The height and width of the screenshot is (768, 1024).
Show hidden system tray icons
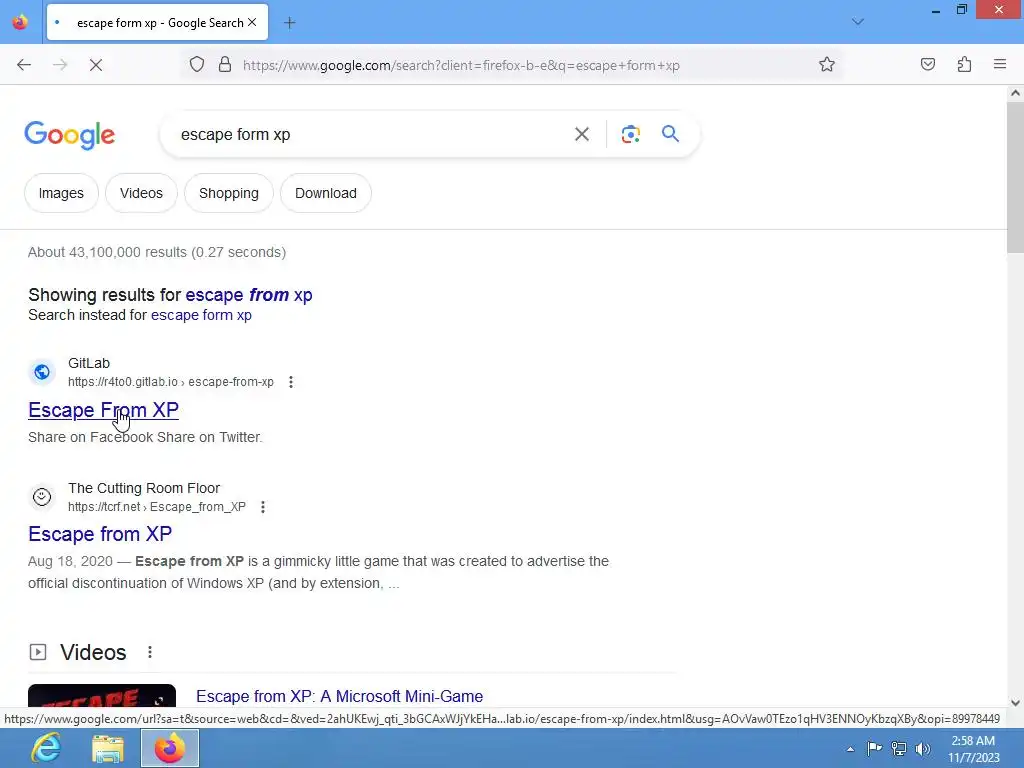coord(850,749)
